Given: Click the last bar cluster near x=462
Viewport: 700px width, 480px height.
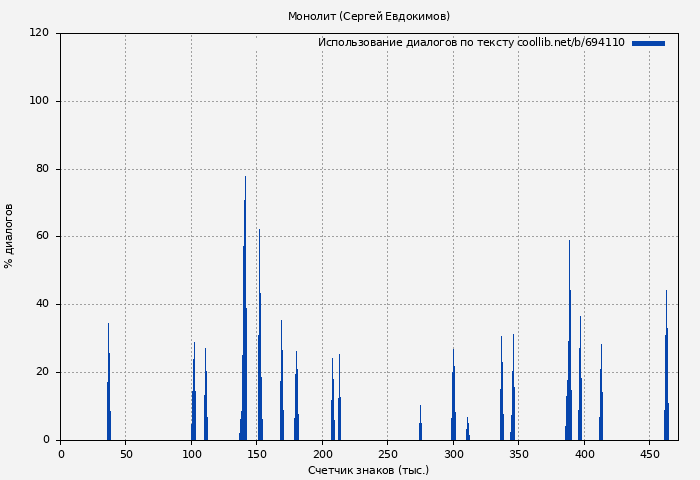Looking at the screenshot, I should click(x=666, y=390).
